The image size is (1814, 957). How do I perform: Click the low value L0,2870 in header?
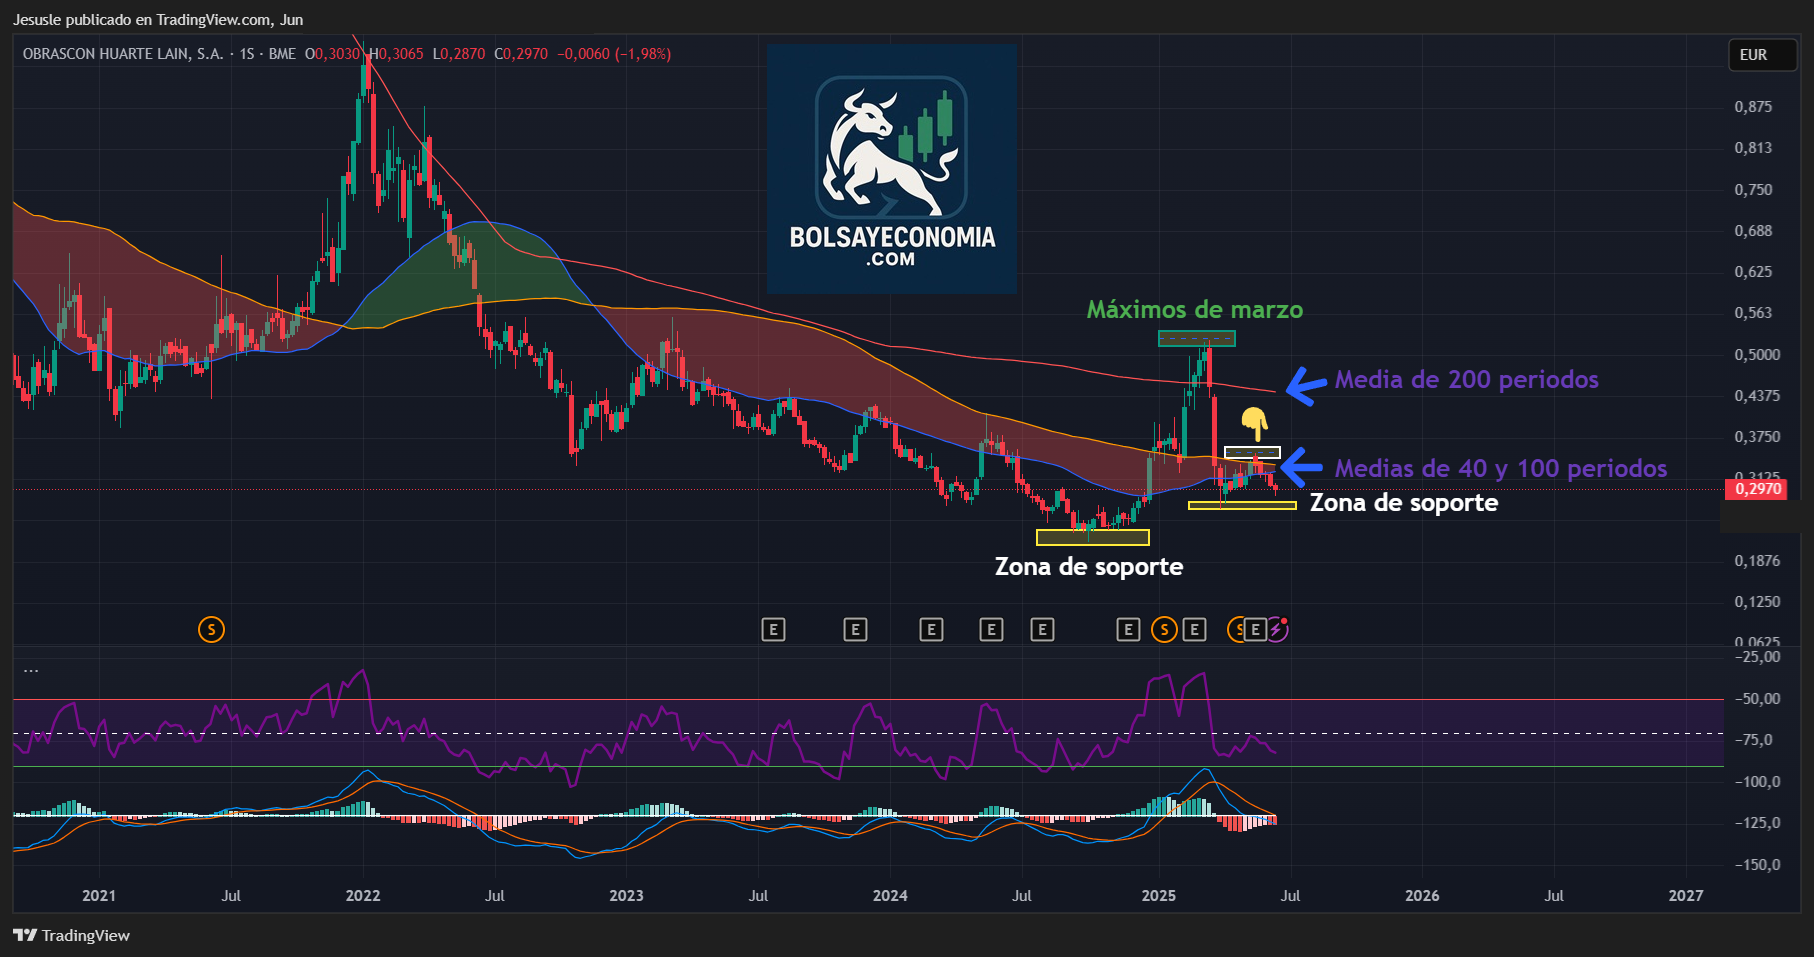click(459, 54)
